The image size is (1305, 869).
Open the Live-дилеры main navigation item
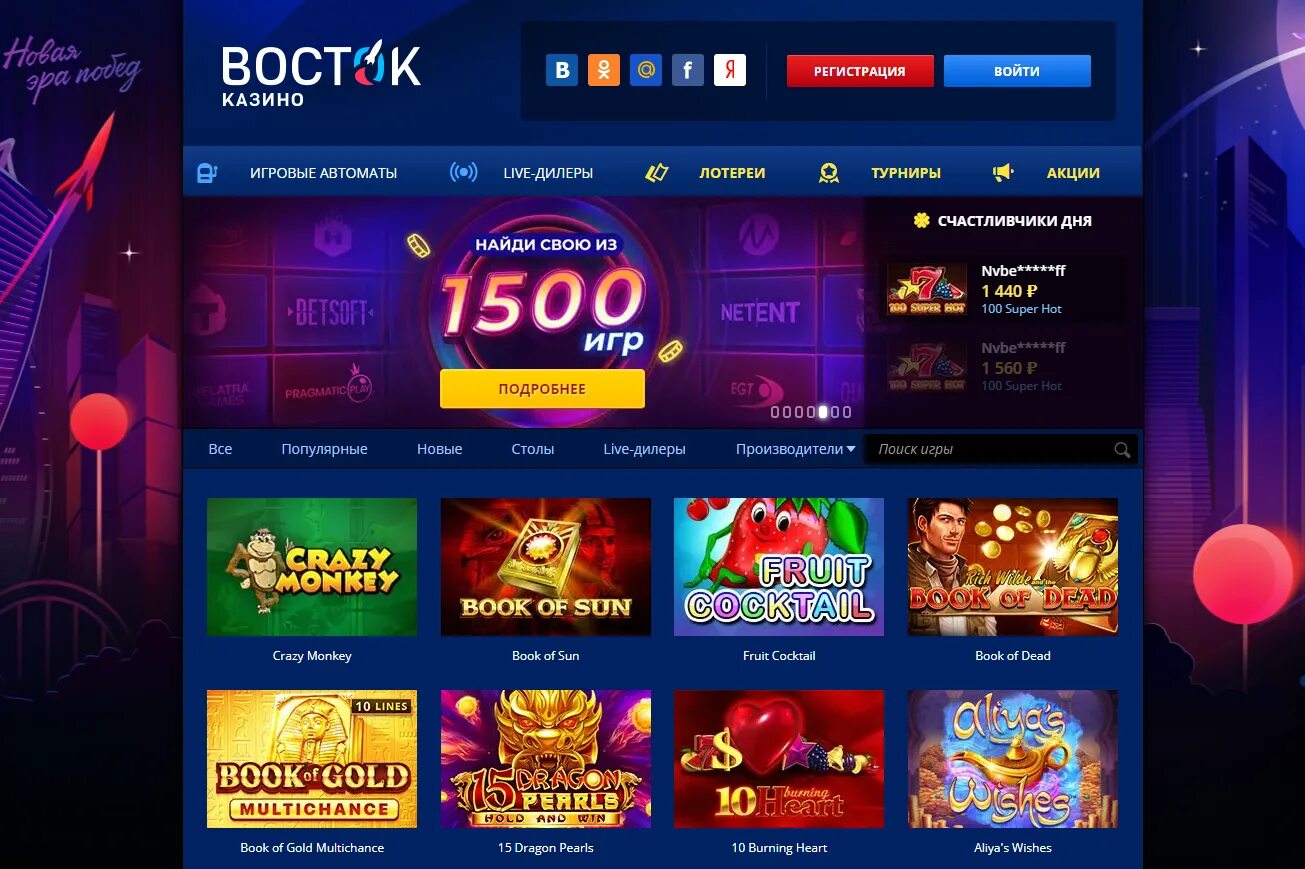548,173
